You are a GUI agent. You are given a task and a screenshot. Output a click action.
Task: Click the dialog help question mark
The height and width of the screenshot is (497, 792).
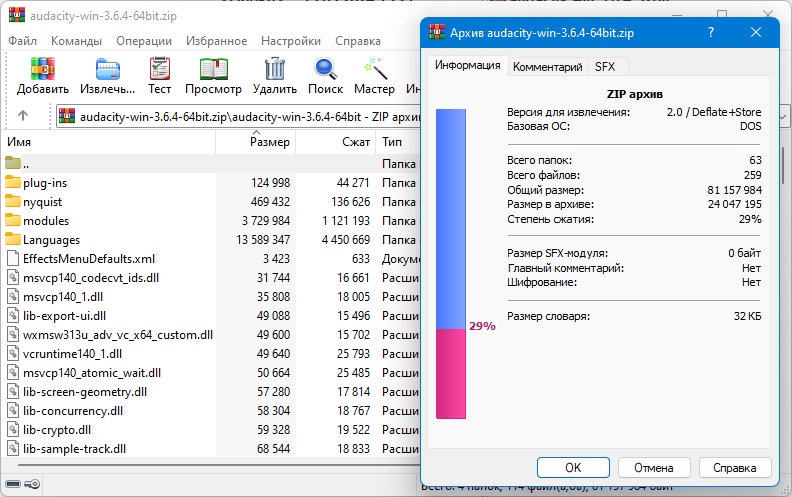coord(711,32)
